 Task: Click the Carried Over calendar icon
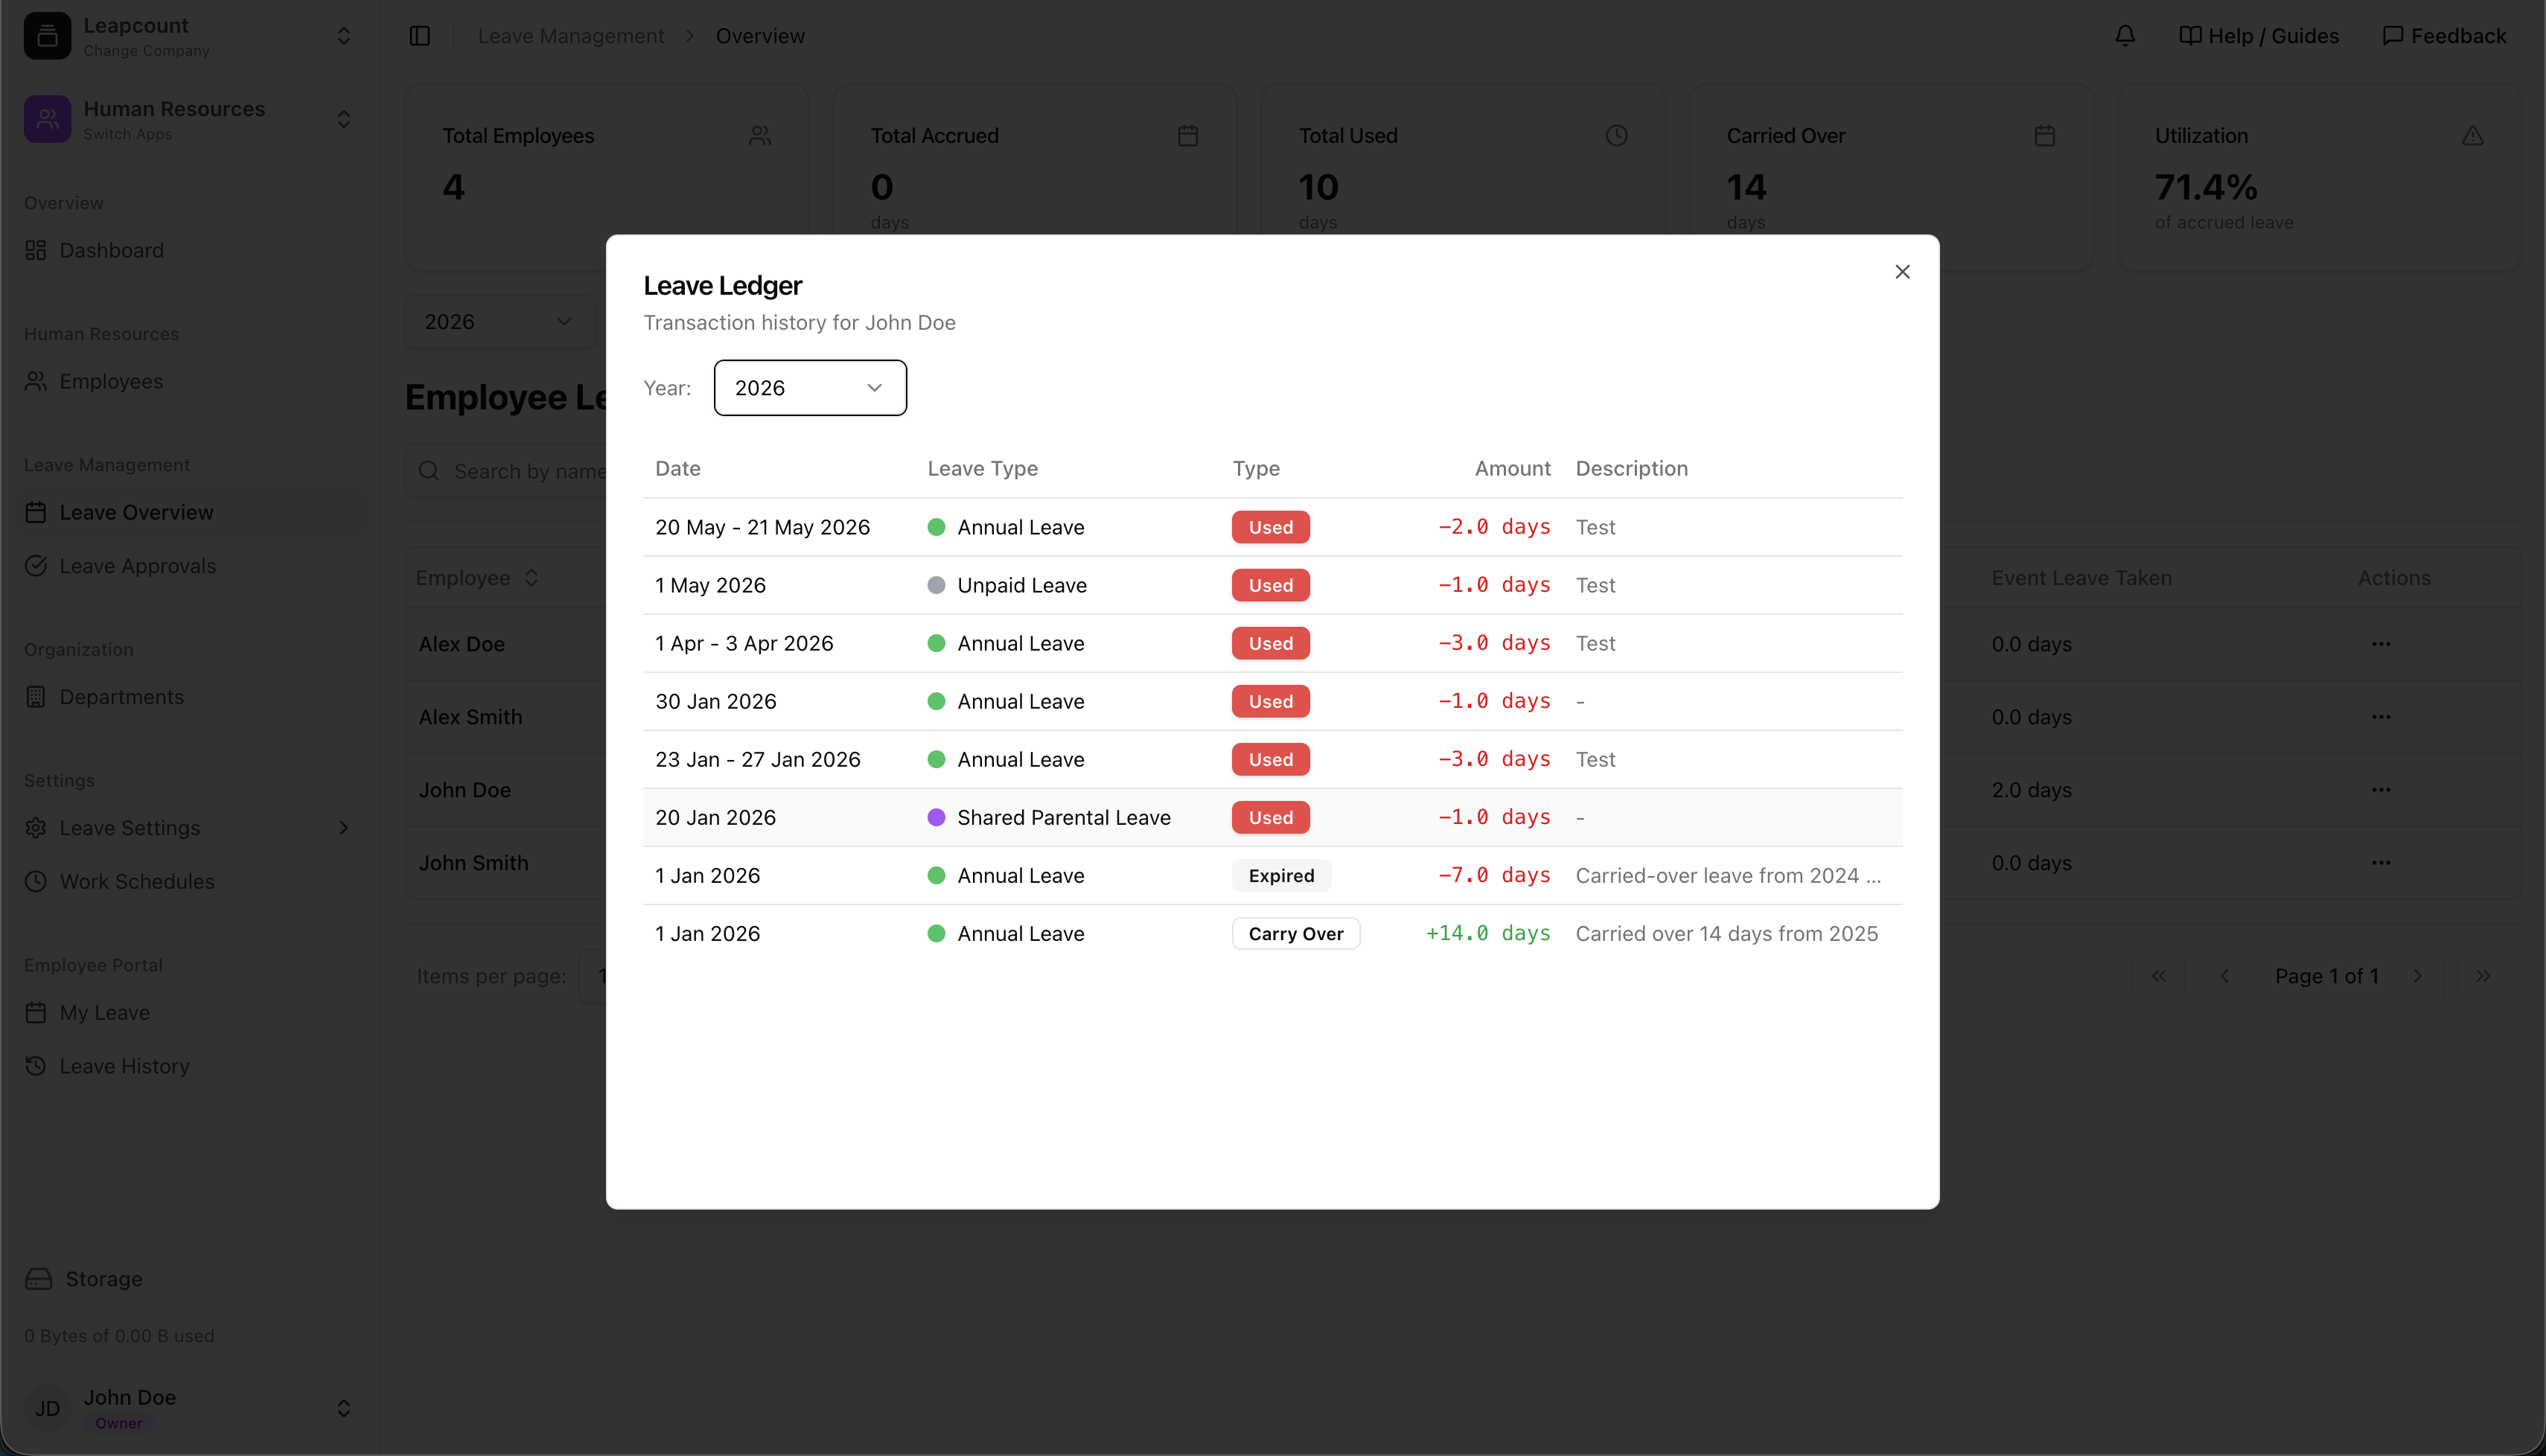[x=2044, y=135]
